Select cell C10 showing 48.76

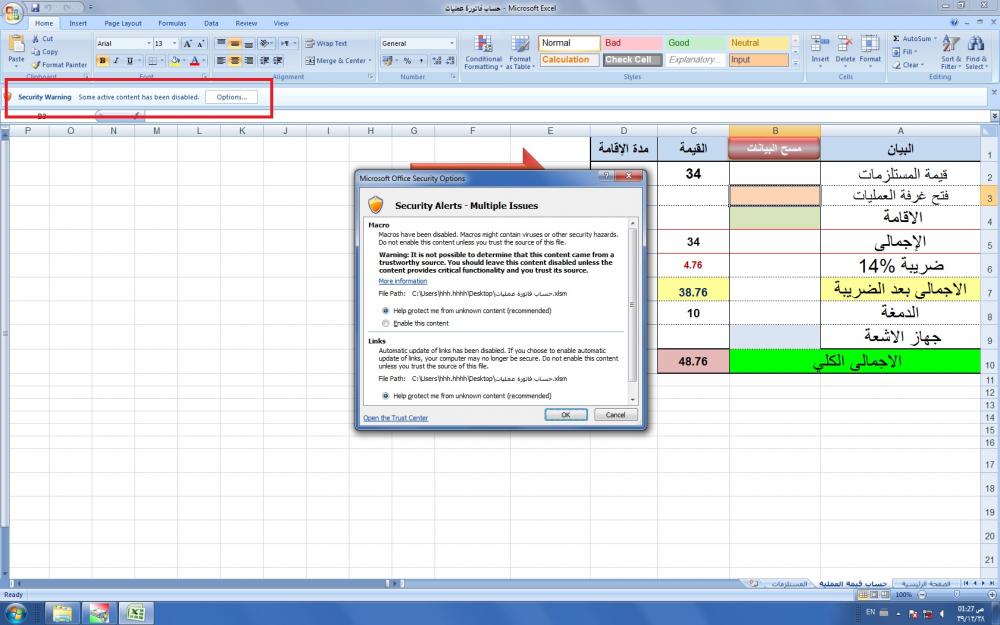pos(693,361)
